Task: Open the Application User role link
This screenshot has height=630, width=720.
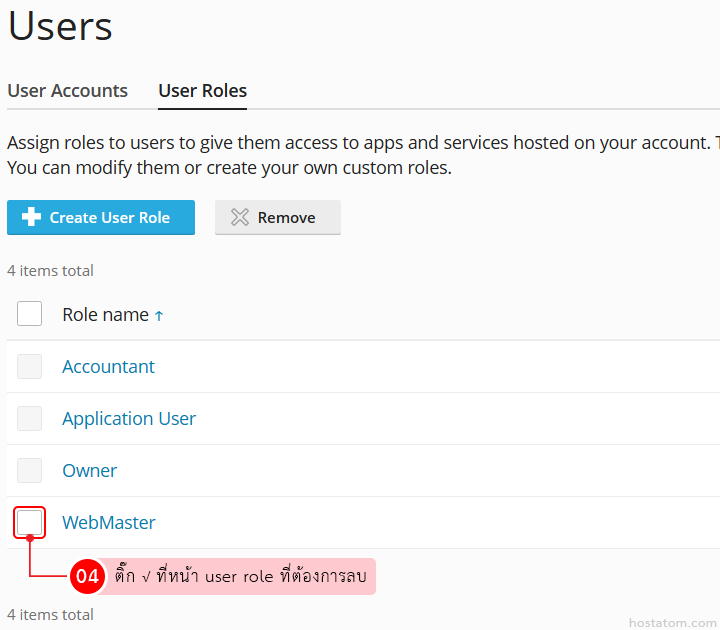Action: 129,419
